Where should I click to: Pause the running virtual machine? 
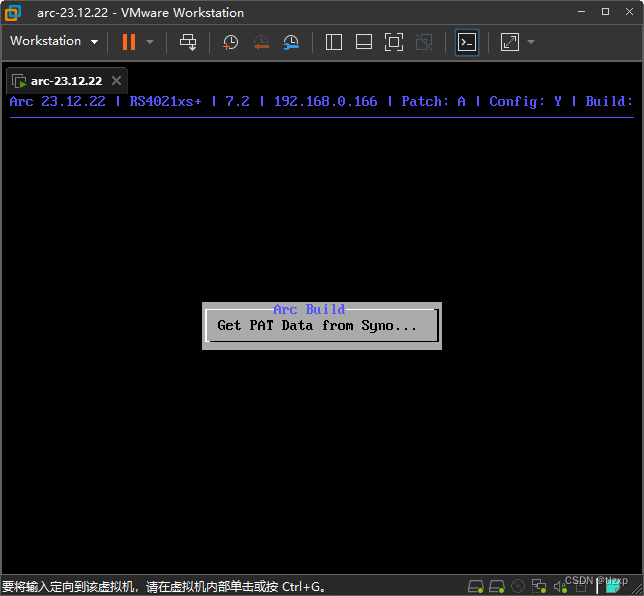(129, 42)
